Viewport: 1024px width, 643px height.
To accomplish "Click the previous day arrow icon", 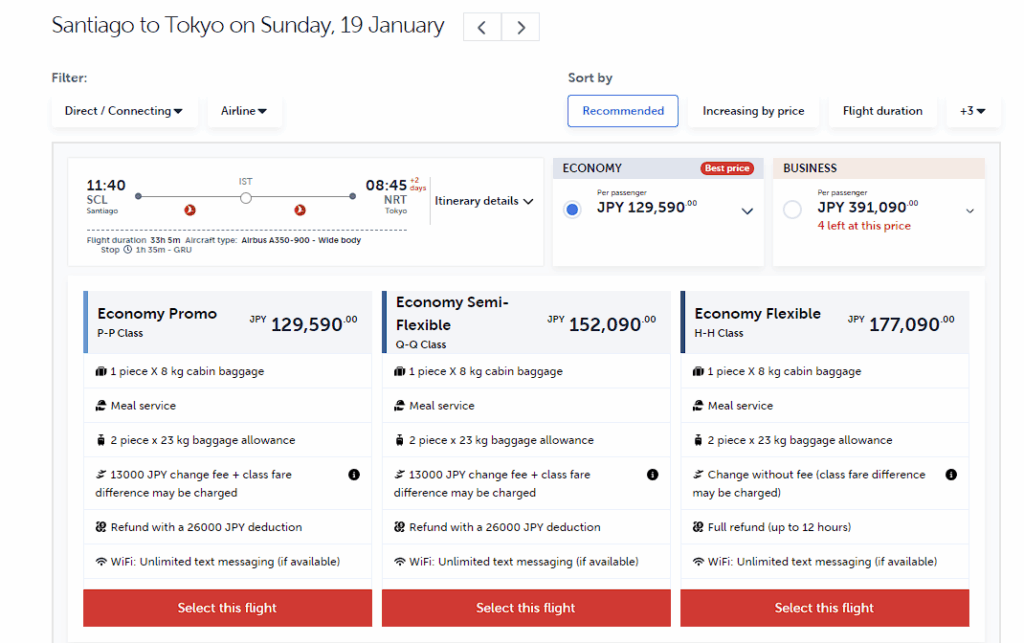I will (482, 27).
